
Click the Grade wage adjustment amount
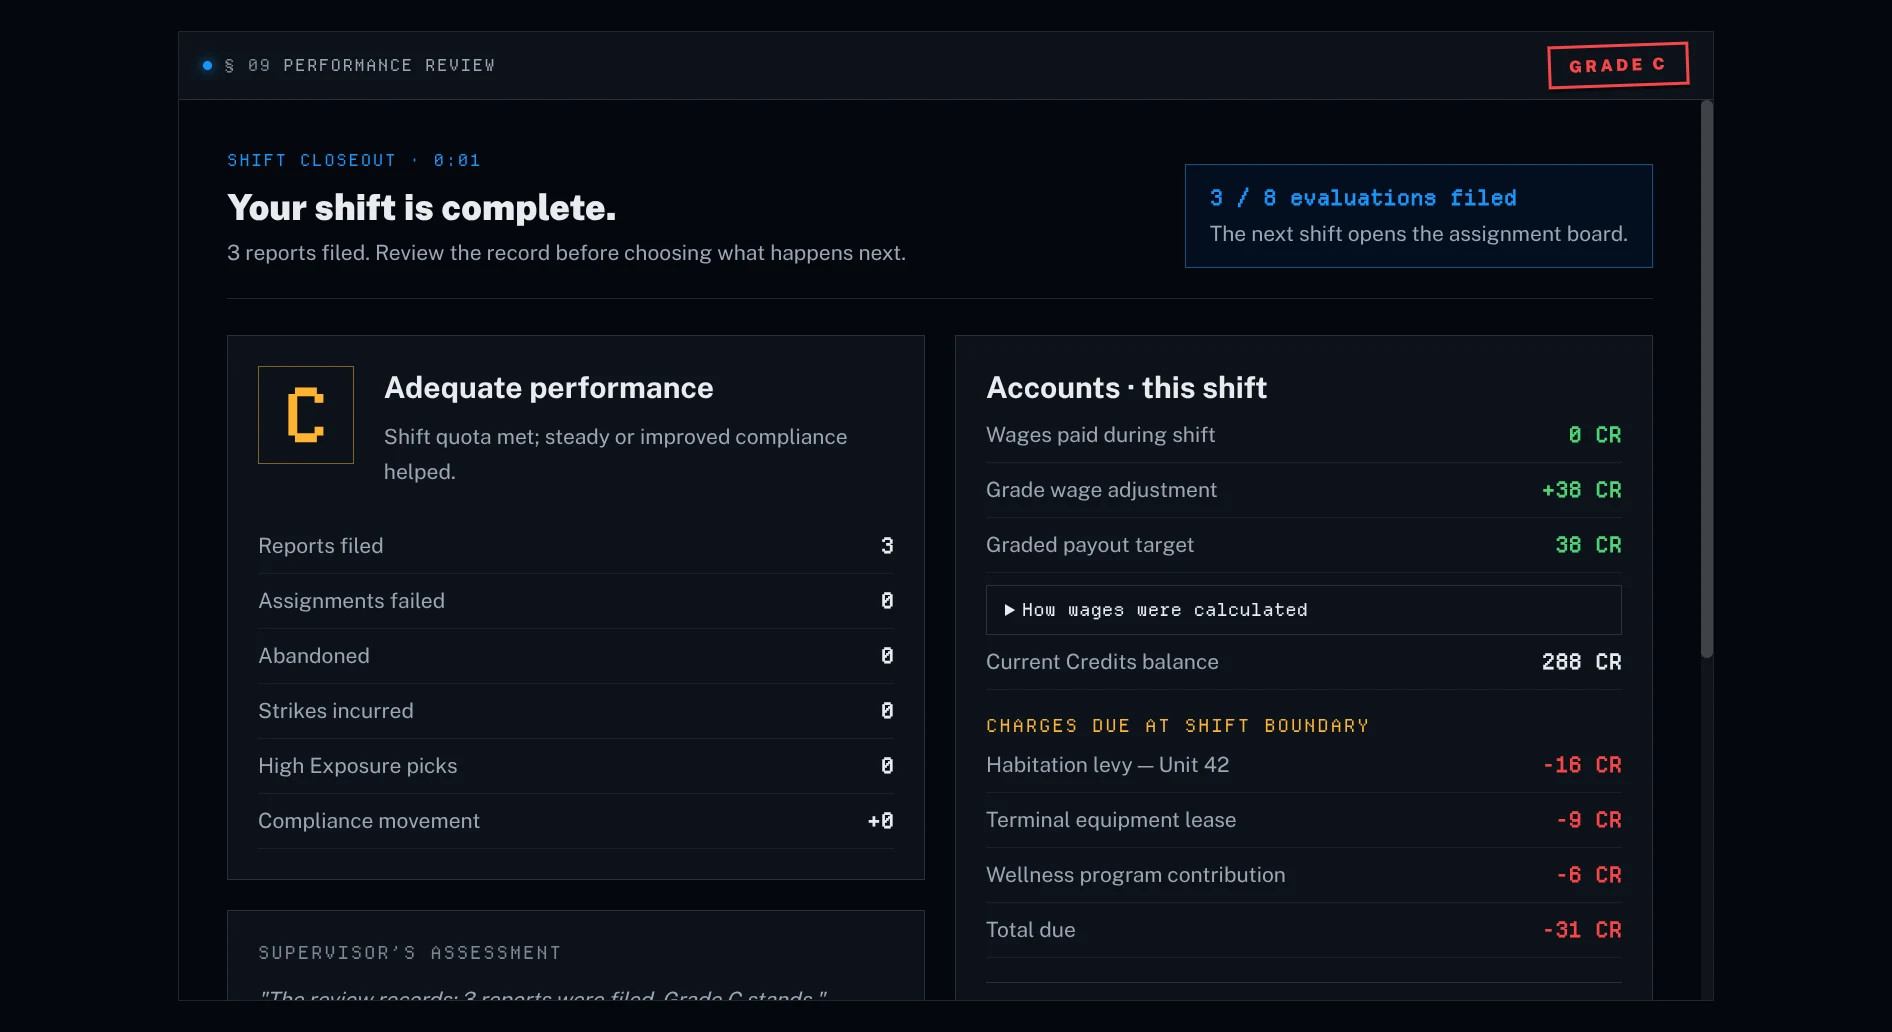[1582, 490]
